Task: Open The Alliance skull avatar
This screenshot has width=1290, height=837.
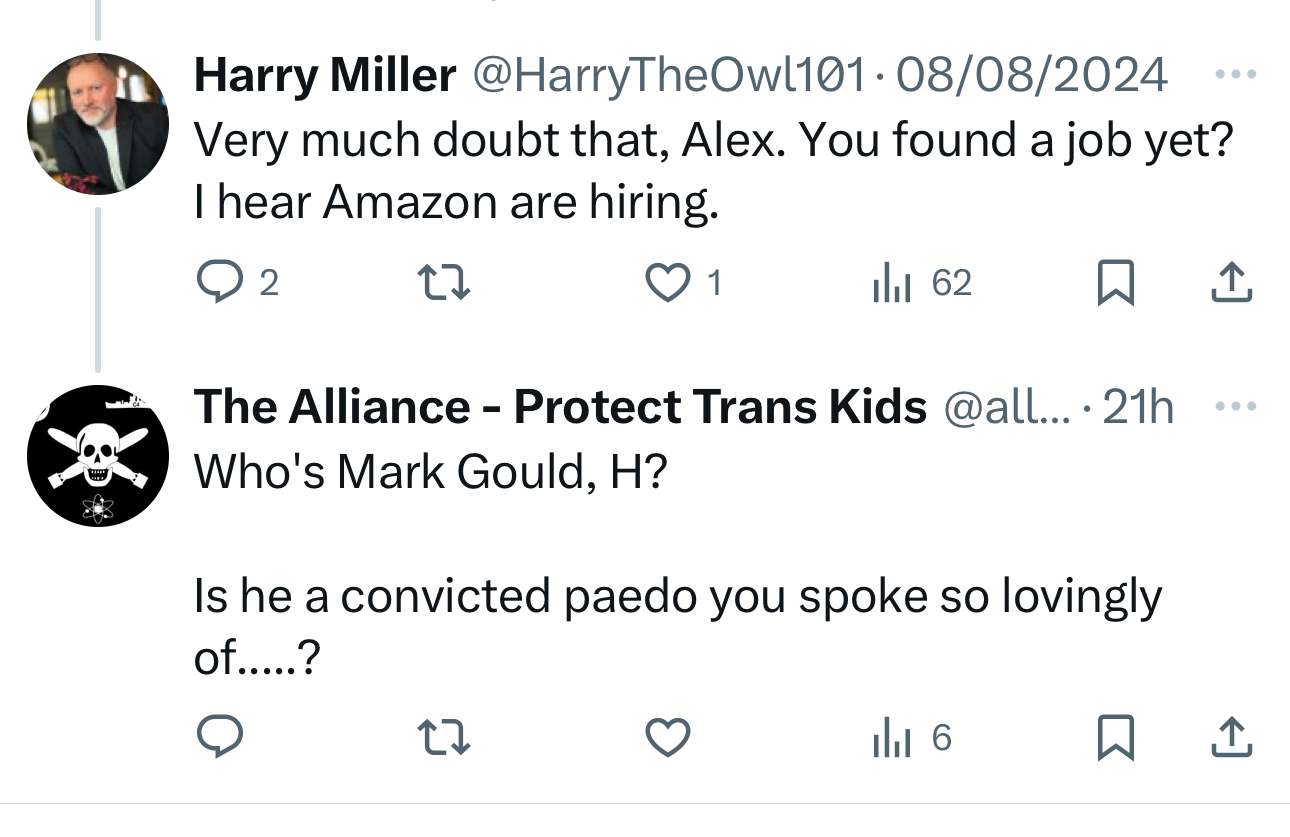Action: click(x=97, y=455)
